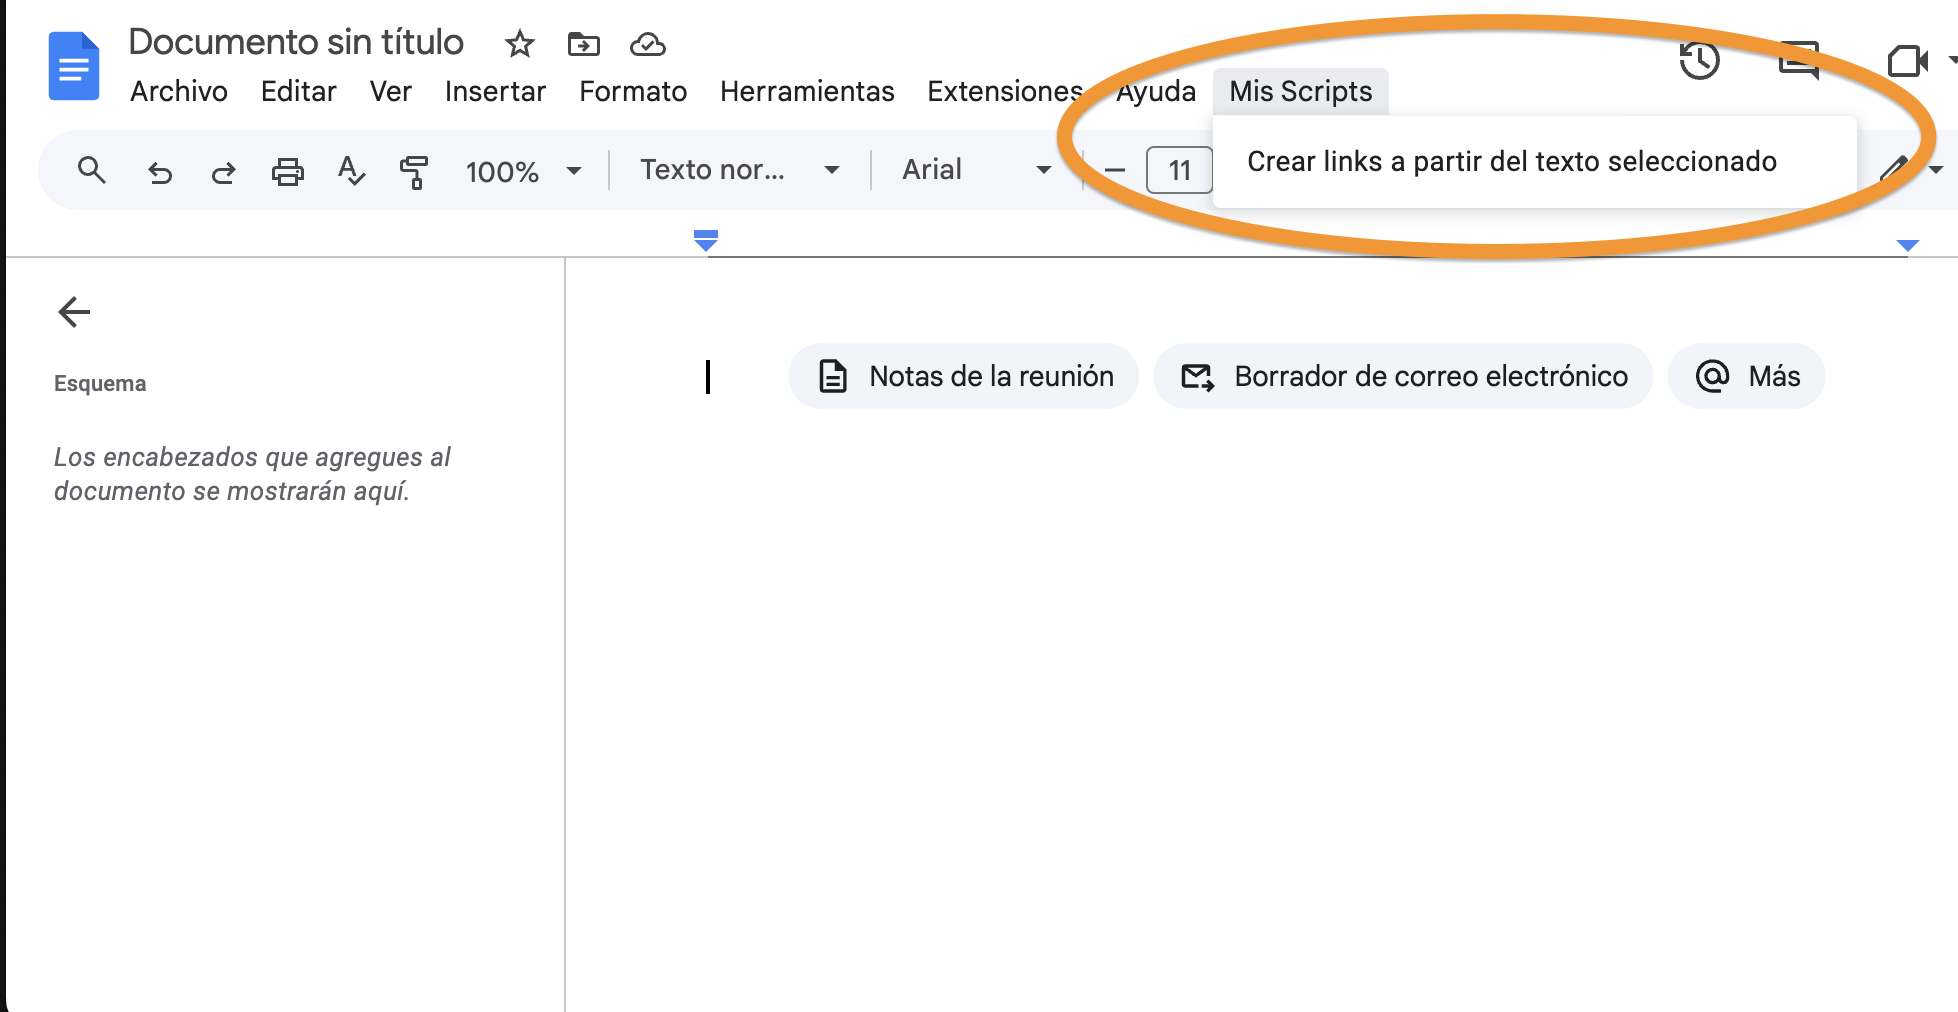Open the Texto normal style dropdown
Image resolution: width=1958 pixels, height=1012 pixels.
[x=740, y=170]
